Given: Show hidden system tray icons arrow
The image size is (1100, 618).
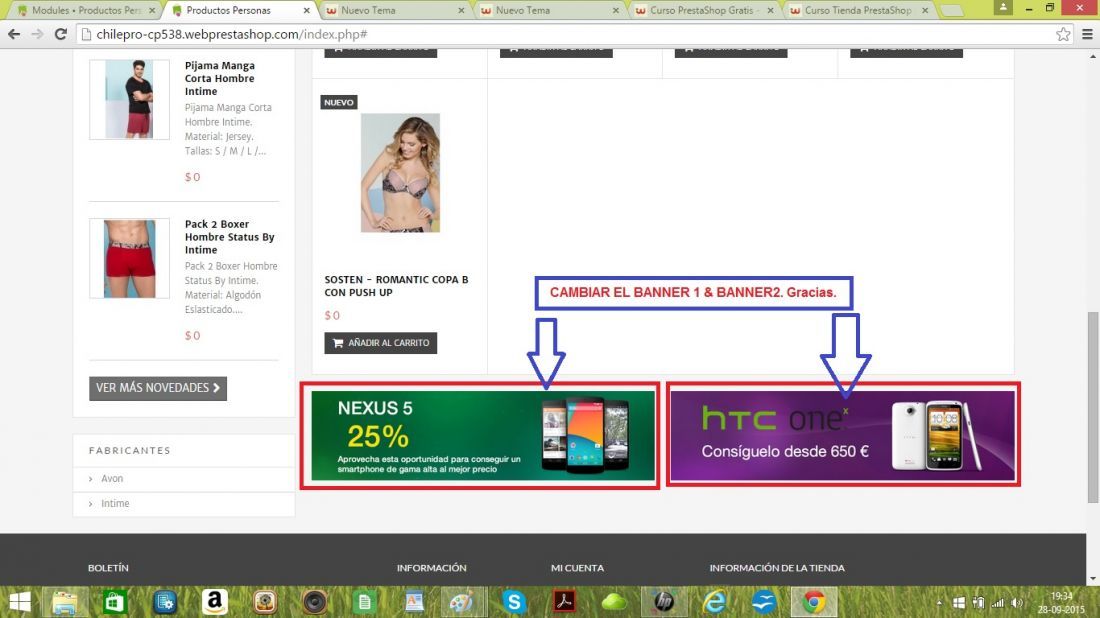Looking at the screenshot, I should click(939, 603).
